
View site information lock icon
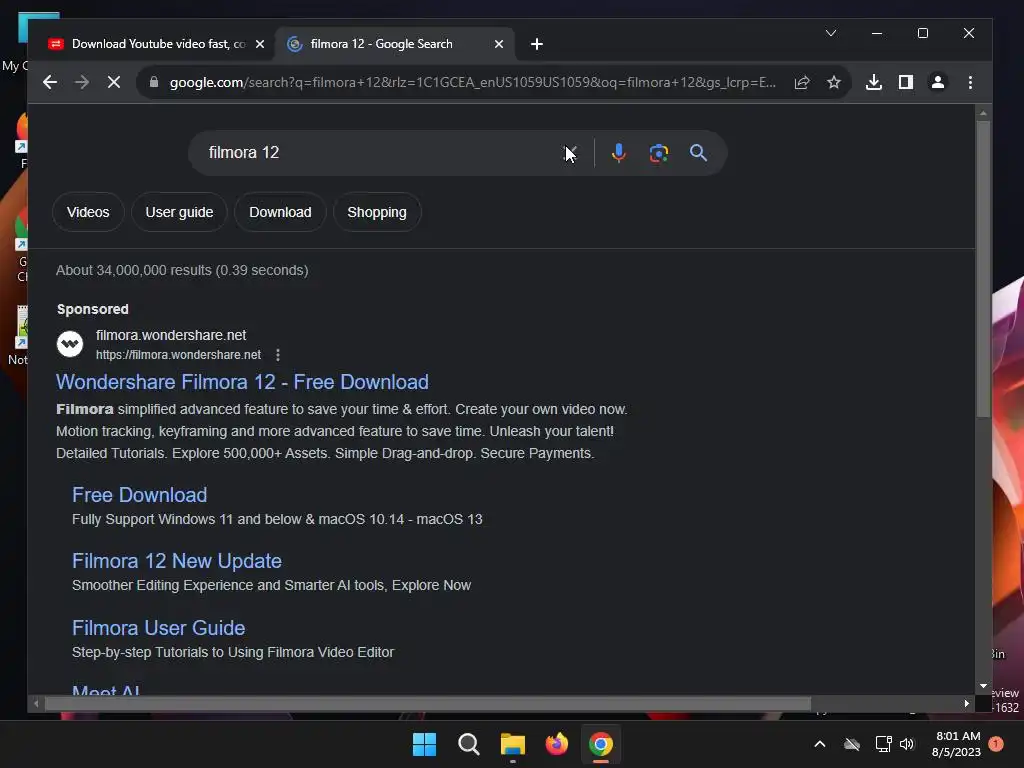pos(154,82)
